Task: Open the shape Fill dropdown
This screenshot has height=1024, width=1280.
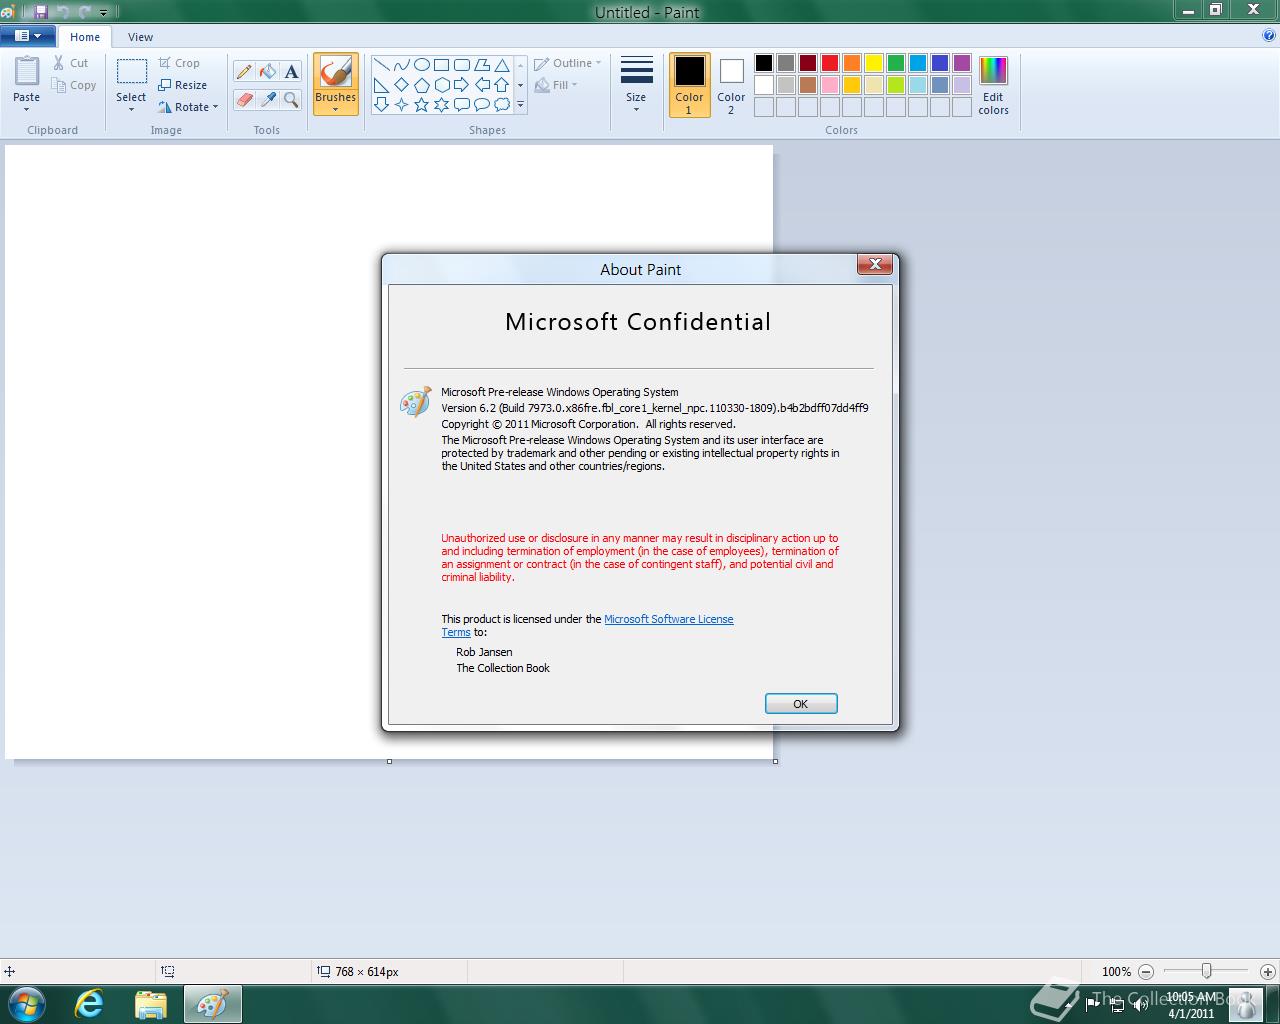Action: 556,85
